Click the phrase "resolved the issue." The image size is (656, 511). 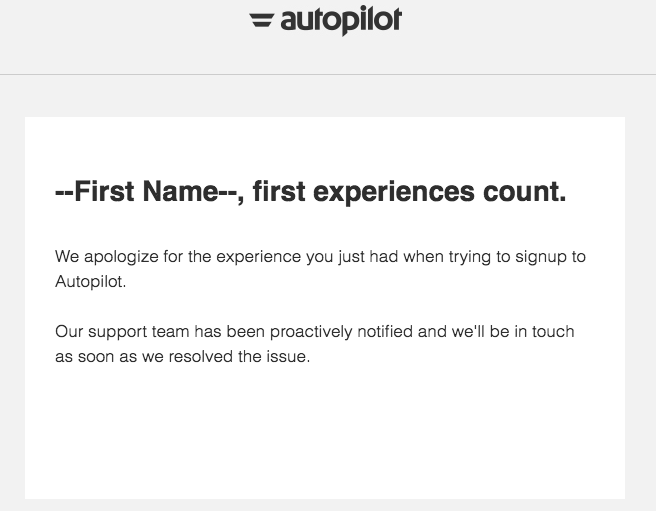pos(239,357)
